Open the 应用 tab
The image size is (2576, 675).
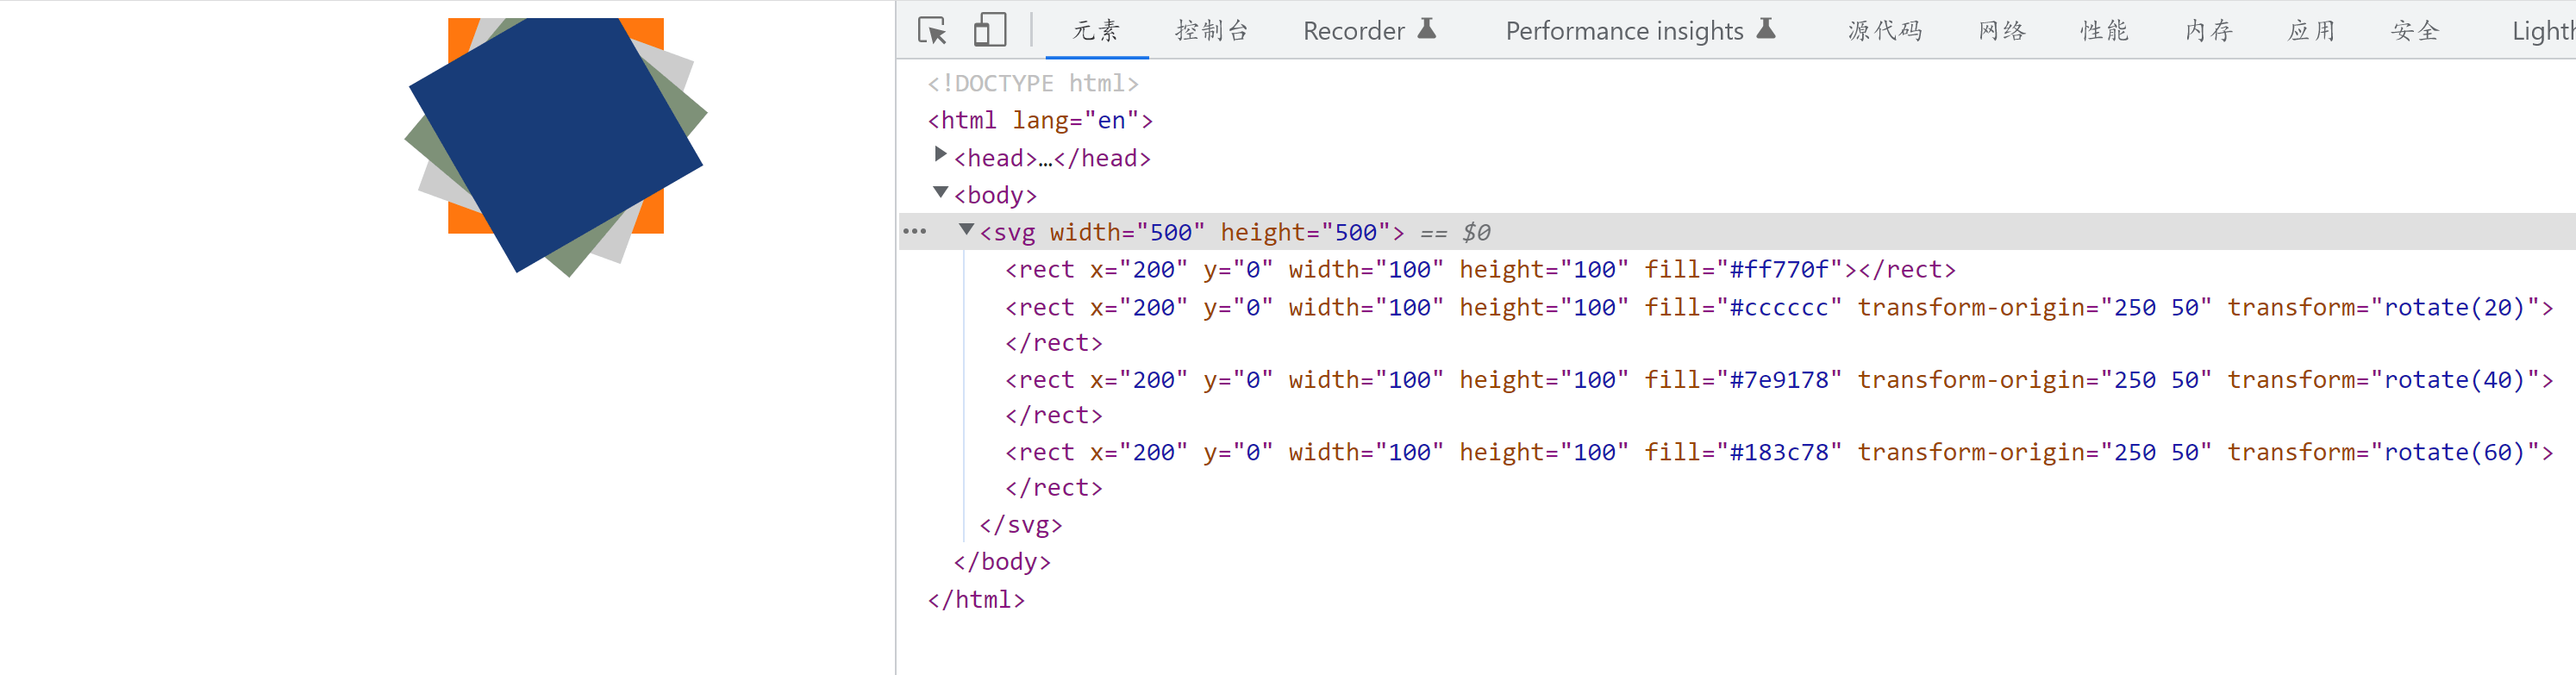(x=2311, y=31)
